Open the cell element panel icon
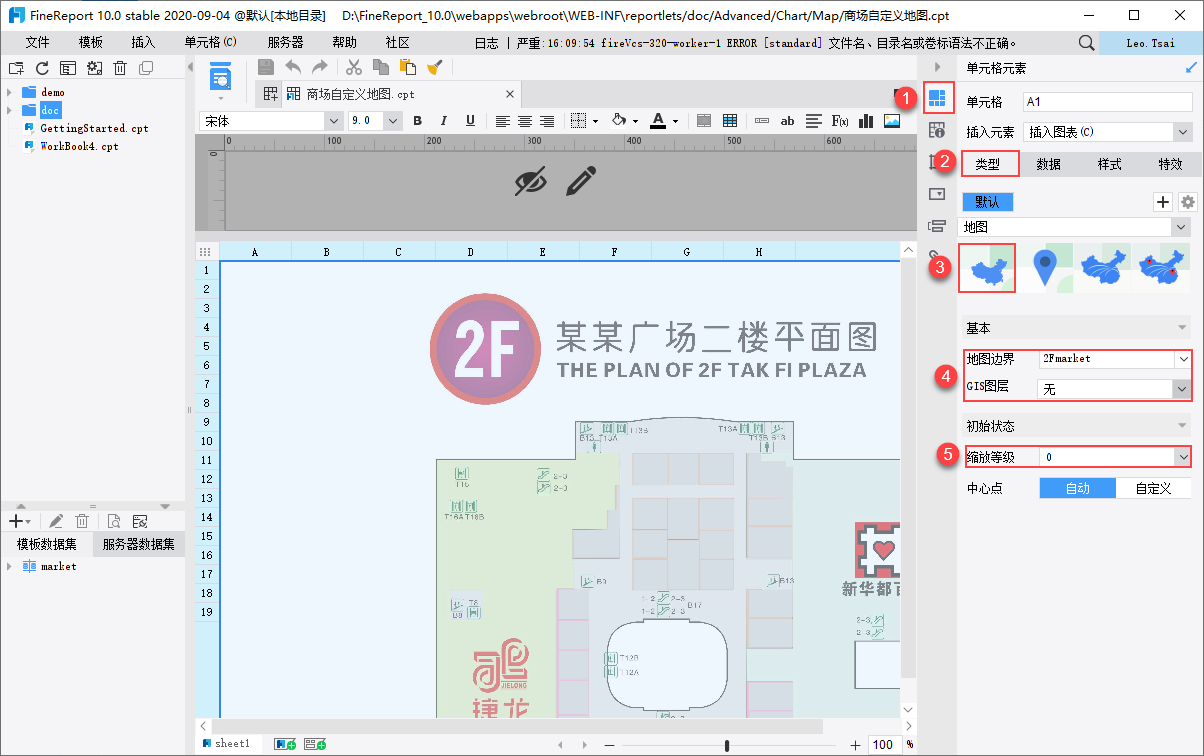This screenshot has width=1204, height=756. [937, 98]
